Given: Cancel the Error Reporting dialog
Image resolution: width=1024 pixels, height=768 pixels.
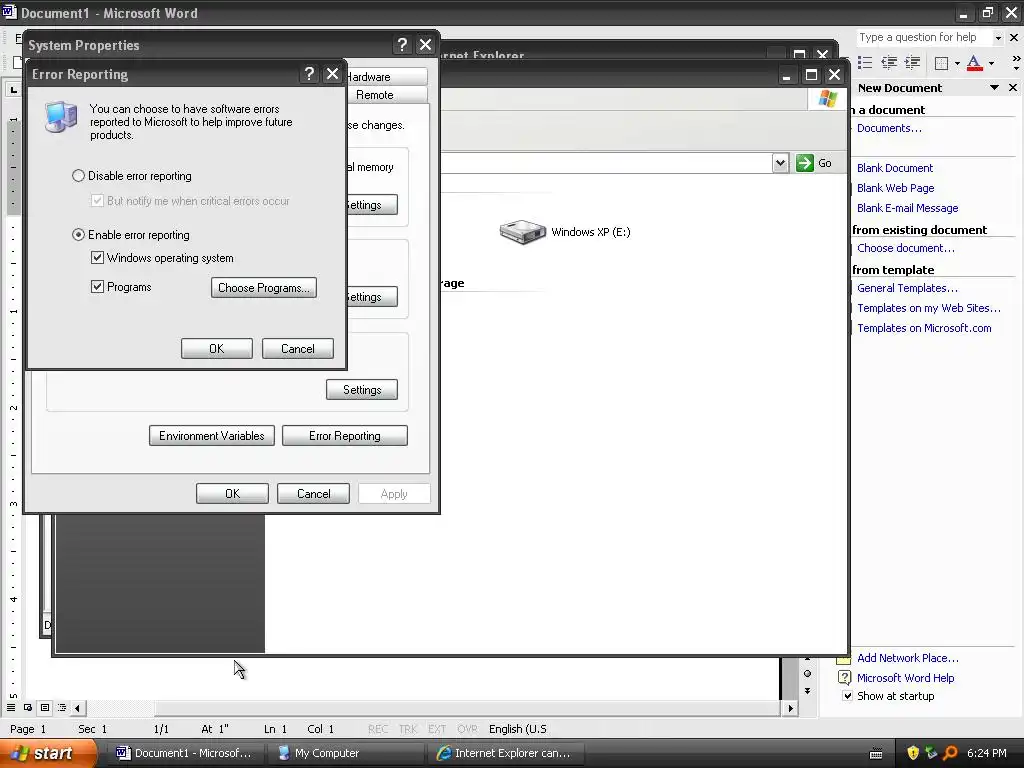Looking at the screenshot, I should pos(298,349).
